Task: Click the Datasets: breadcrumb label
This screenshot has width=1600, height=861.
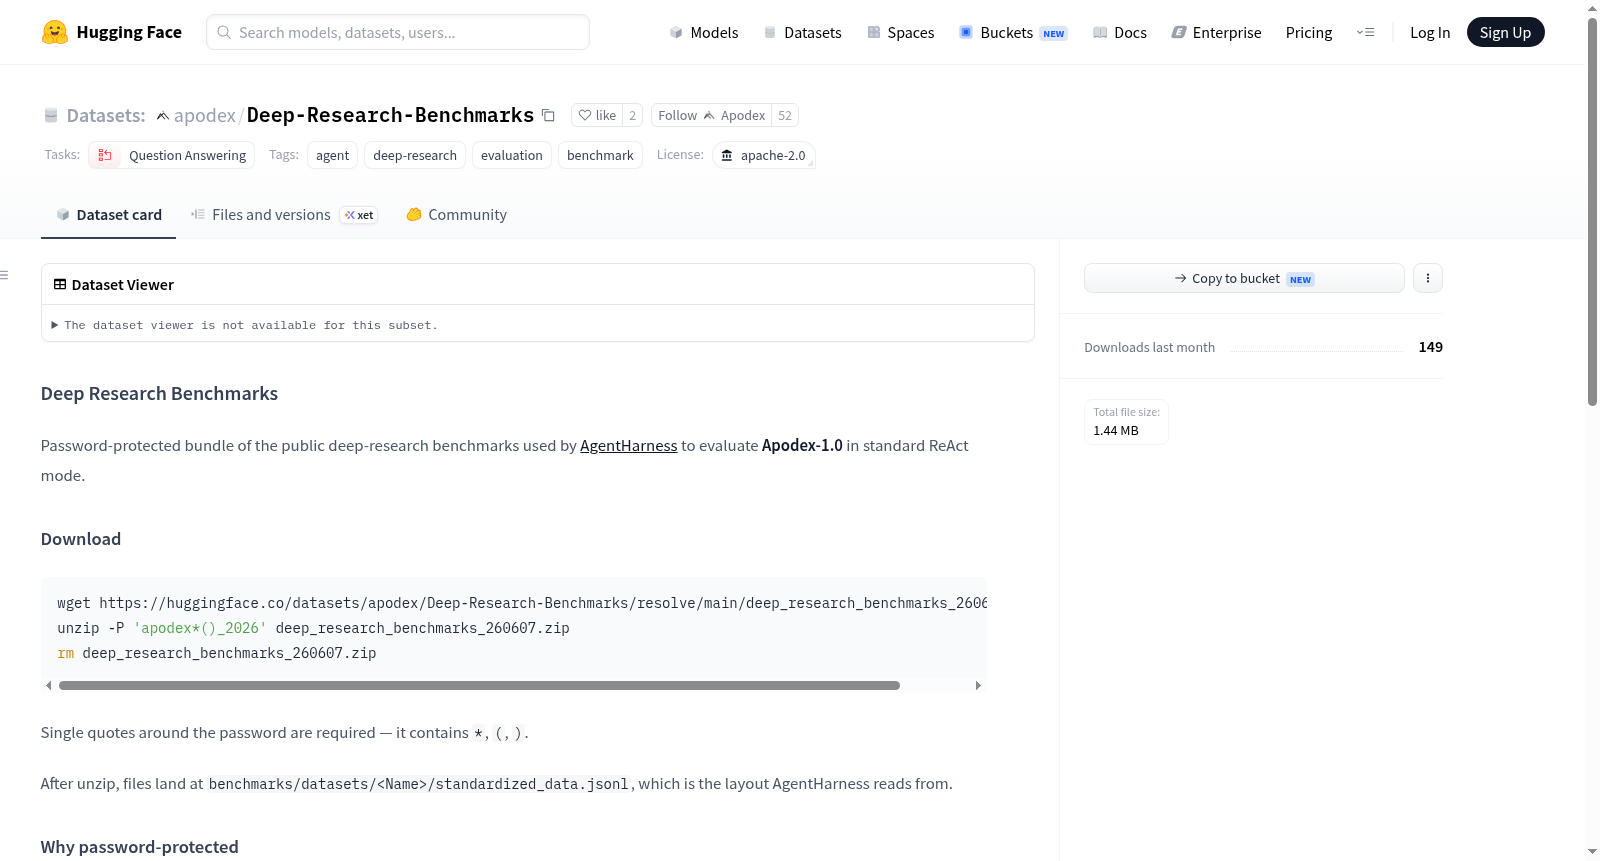Action: tap(106, 115)
